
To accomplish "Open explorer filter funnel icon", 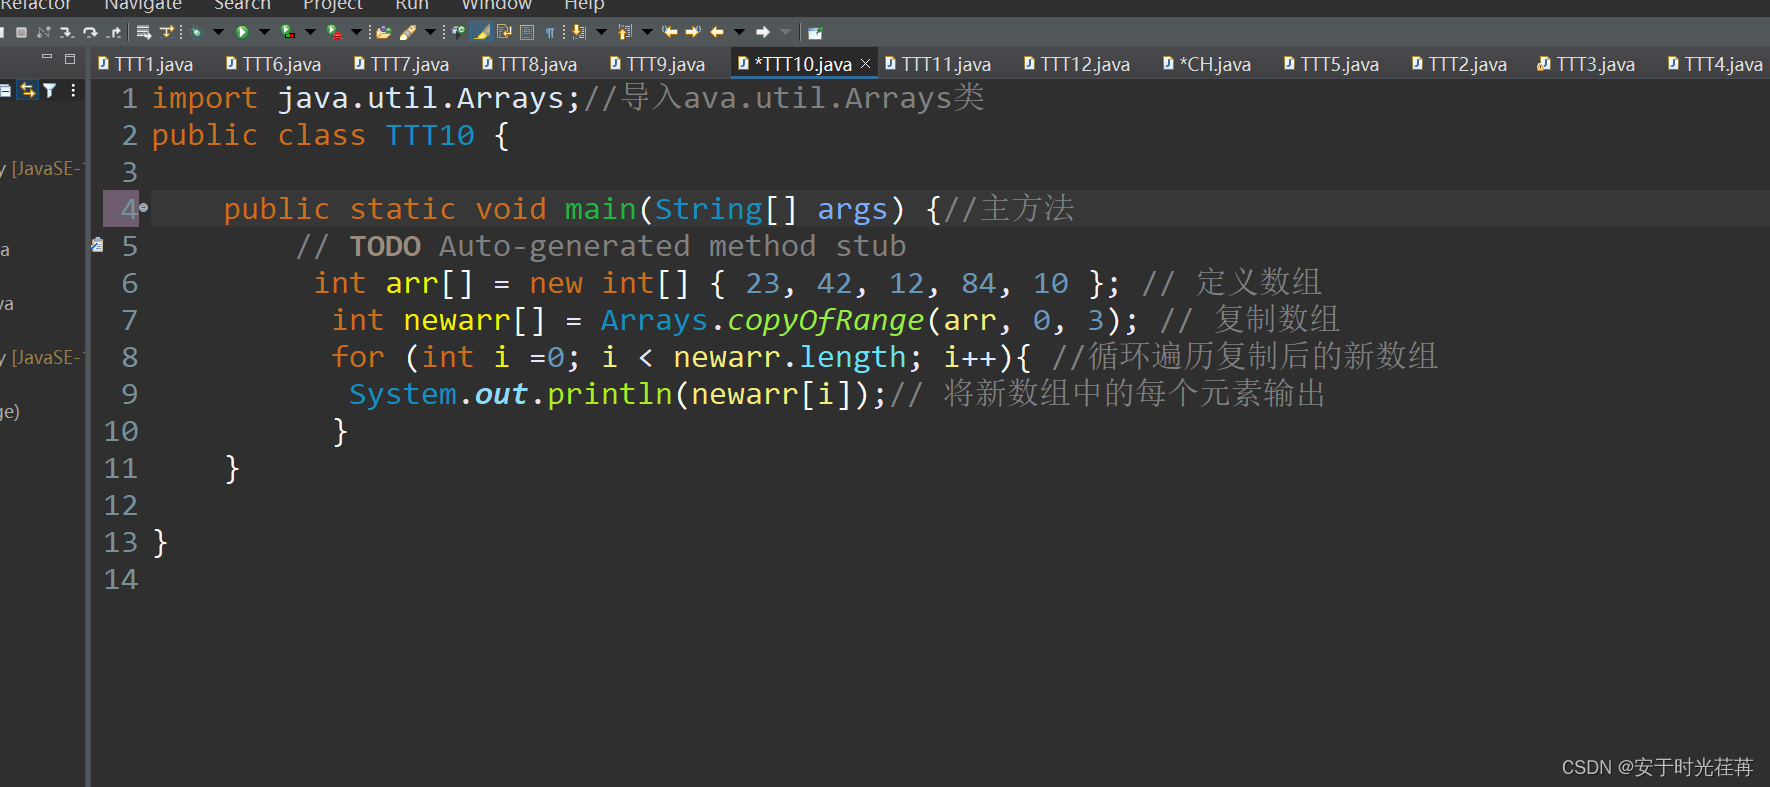I will click(x=50, y=90).
